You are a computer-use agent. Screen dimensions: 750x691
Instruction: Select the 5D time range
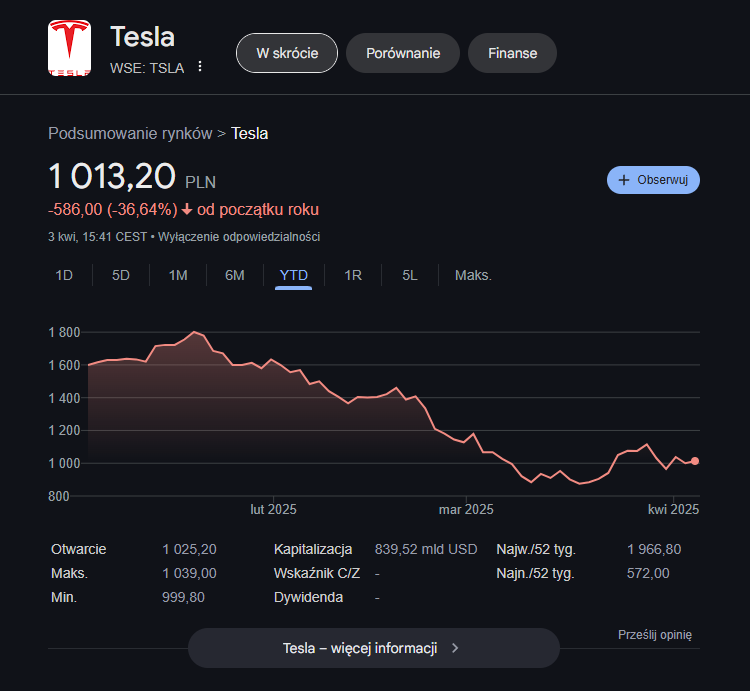(x=121, y=275)
